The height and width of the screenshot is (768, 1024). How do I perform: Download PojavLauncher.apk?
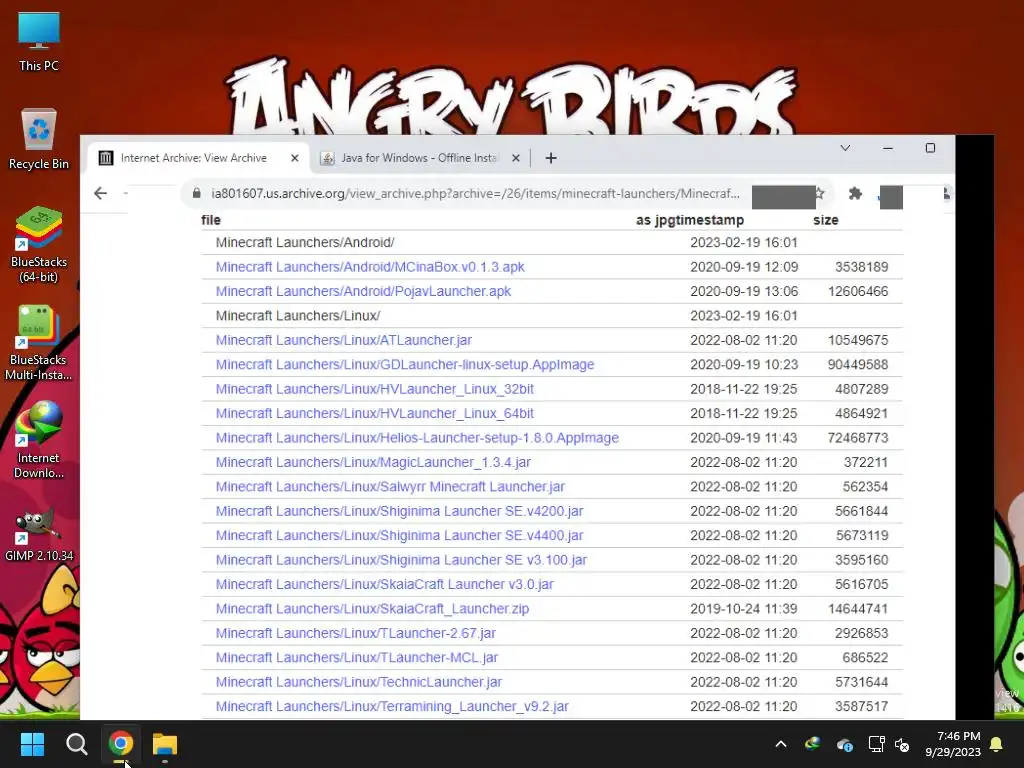363,291
